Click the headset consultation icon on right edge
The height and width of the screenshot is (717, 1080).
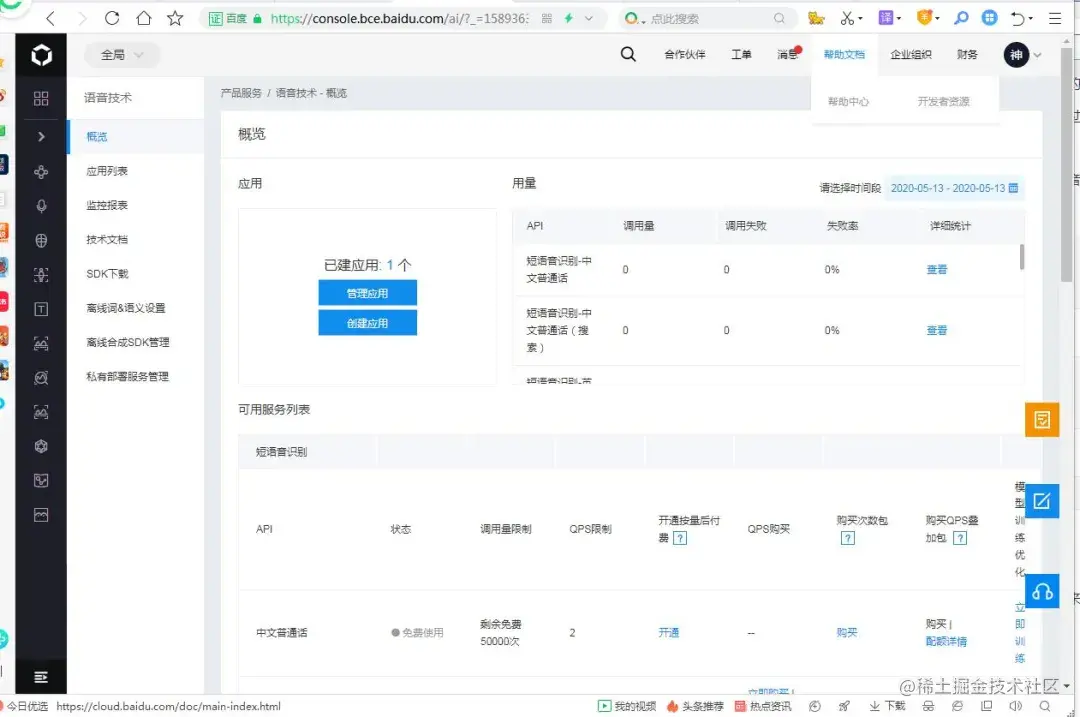(1041, 591)
